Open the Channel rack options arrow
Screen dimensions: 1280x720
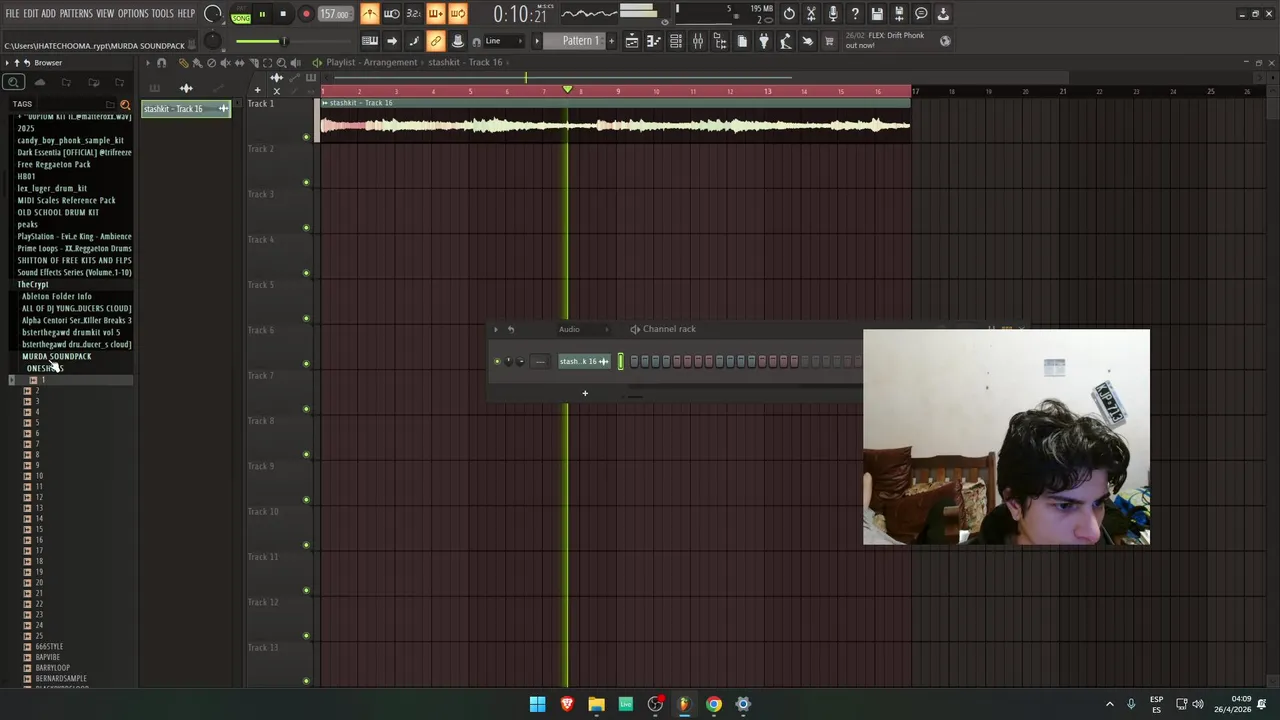coord(495,329)
